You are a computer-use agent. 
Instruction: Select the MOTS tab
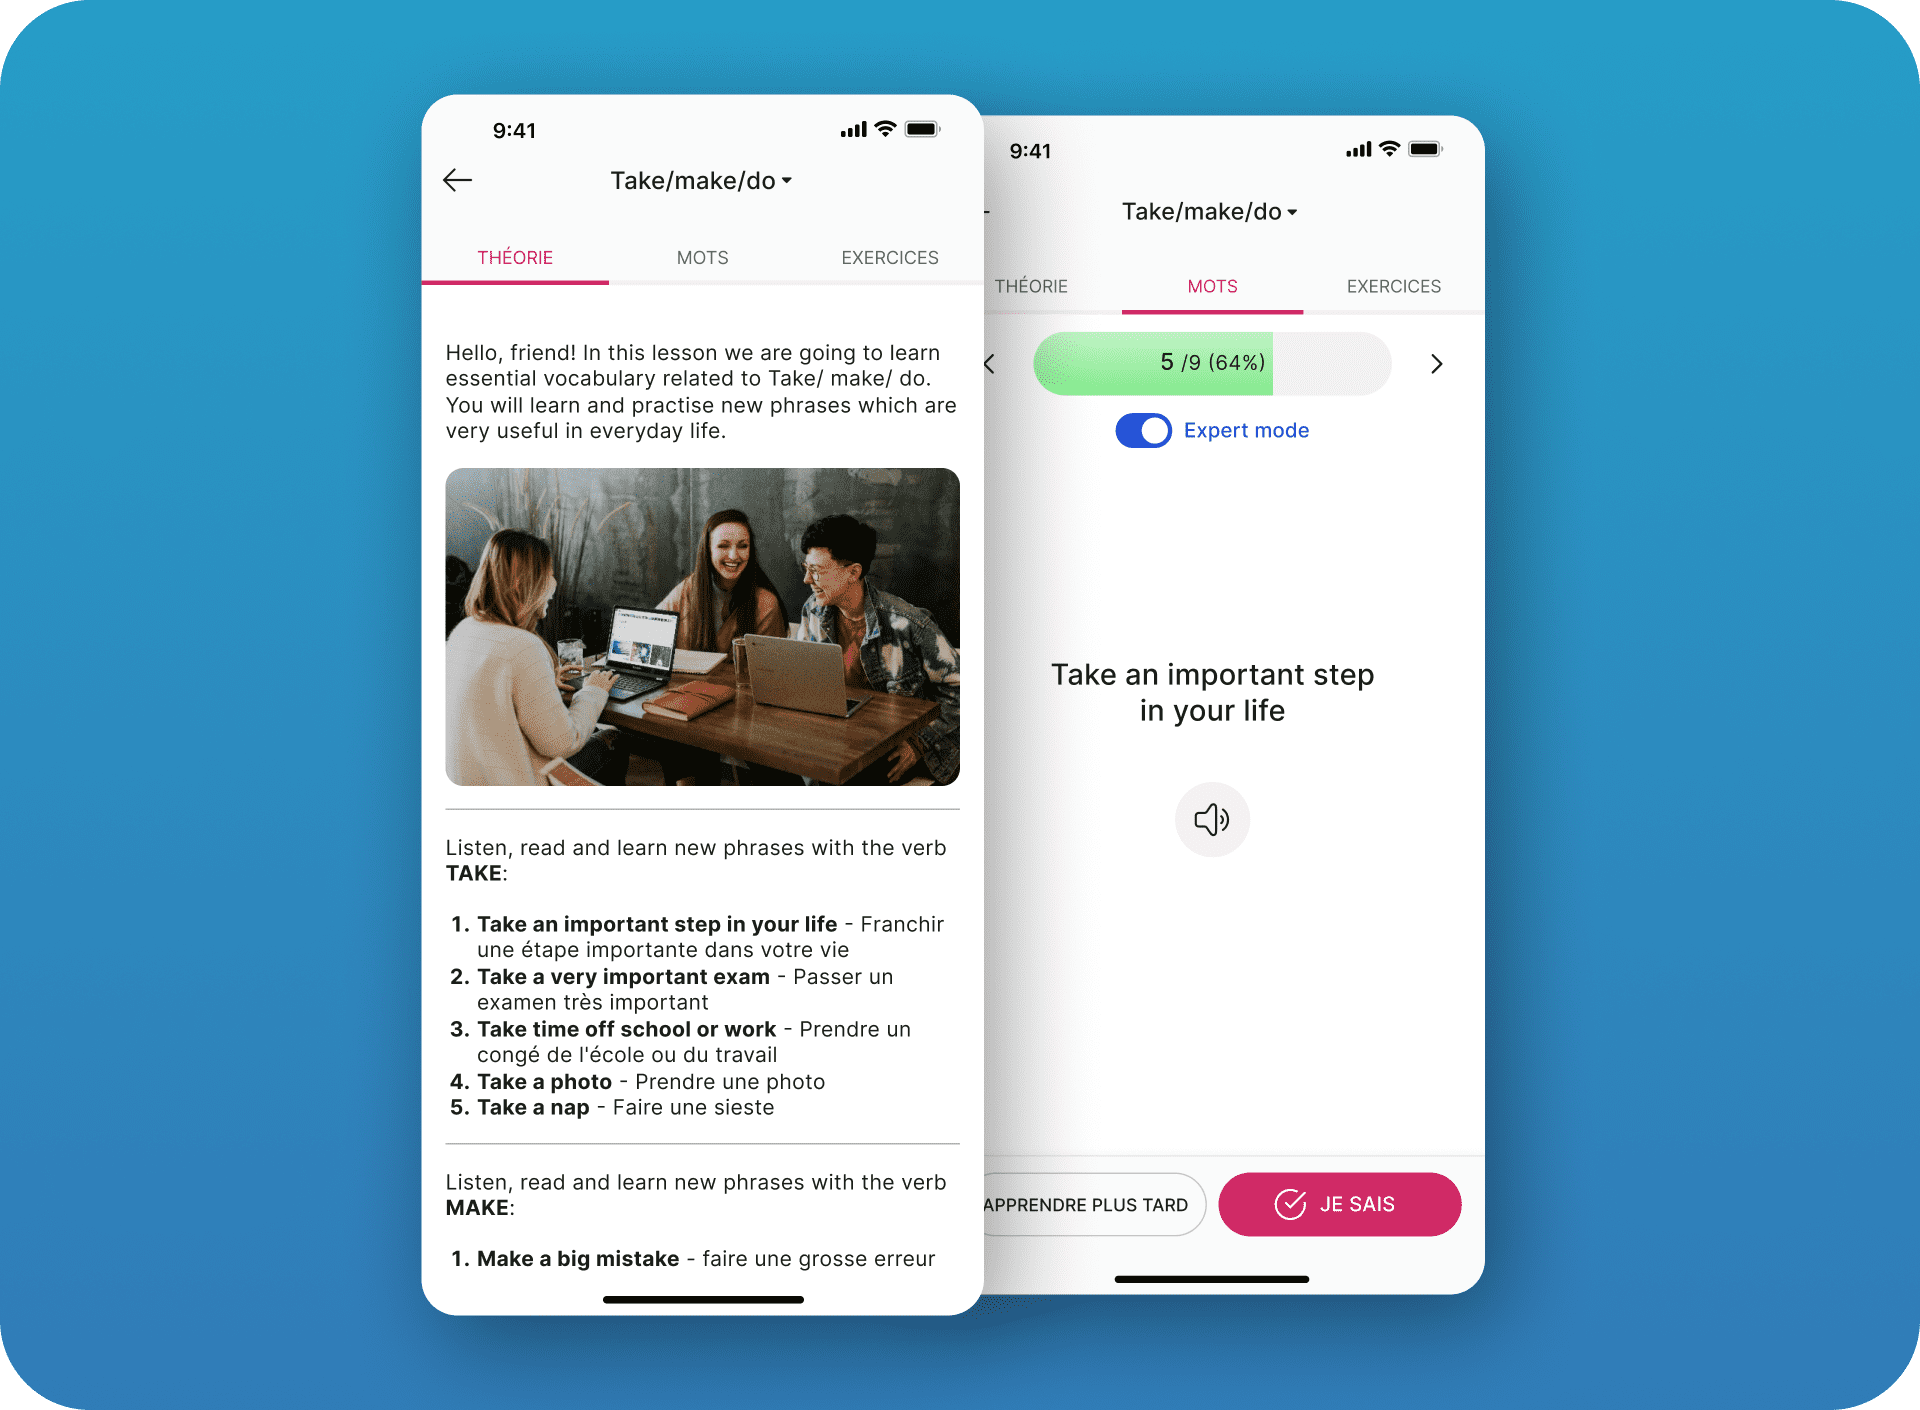(701, 256)
